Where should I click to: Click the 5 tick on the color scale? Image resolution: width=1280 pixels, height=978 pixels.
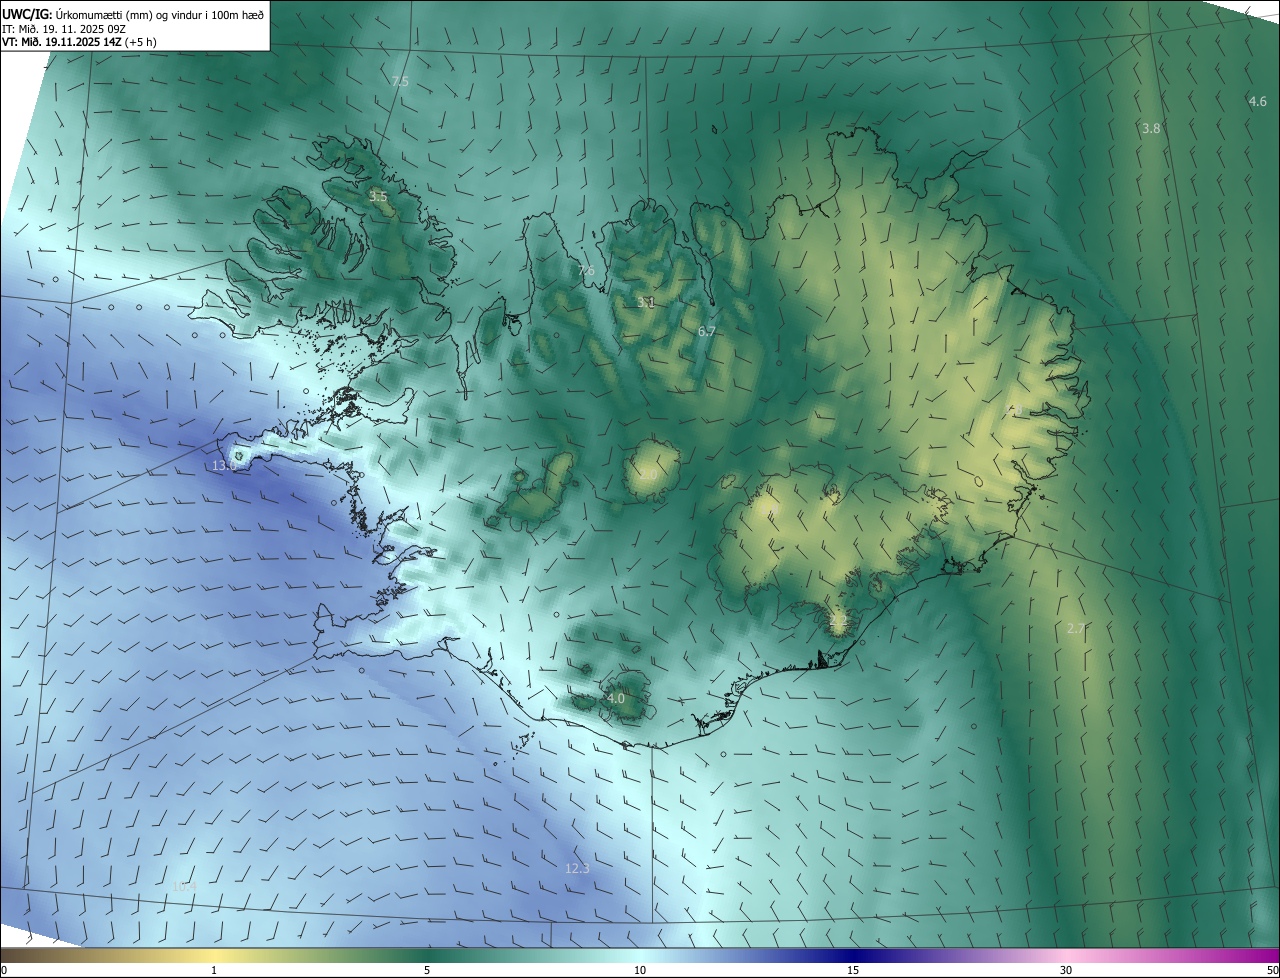coord(427,970)
